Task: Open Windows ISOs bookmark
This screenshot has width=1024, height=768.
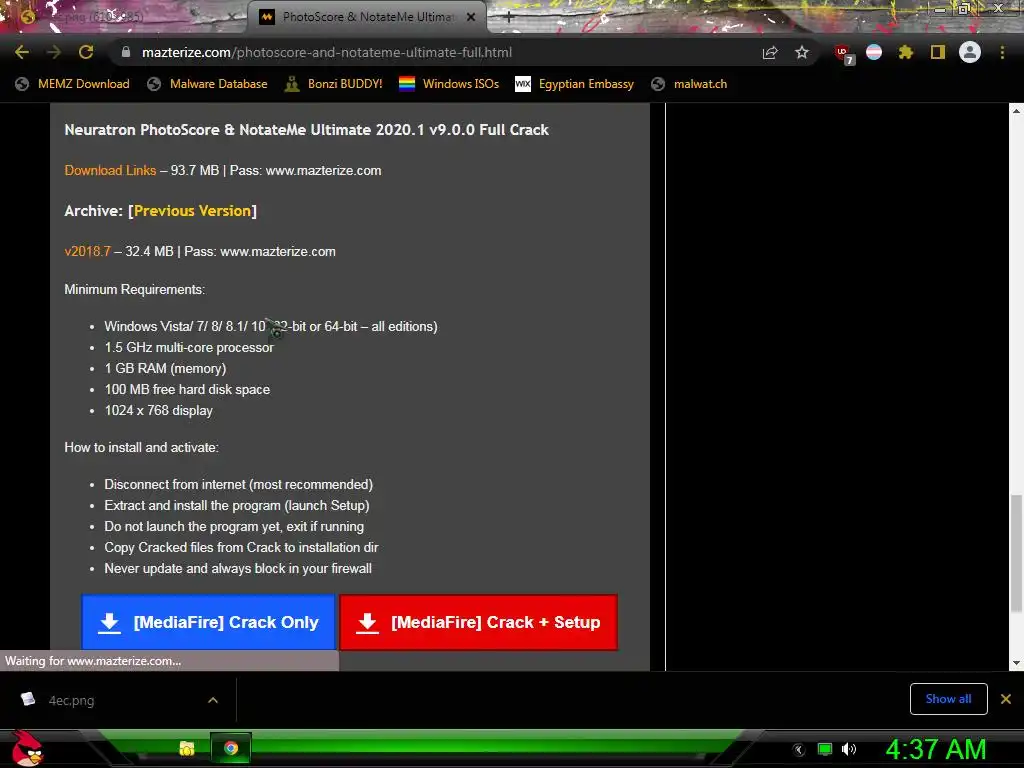Action: pyautogui.click(x=449, y=84)
